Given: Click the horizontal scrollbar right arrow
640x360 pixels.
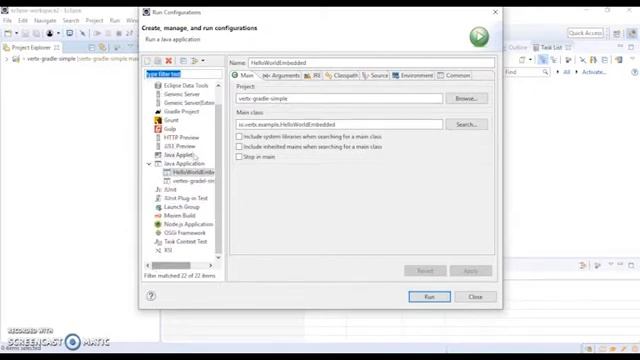Looking at the screenshot, I should 211,266.
